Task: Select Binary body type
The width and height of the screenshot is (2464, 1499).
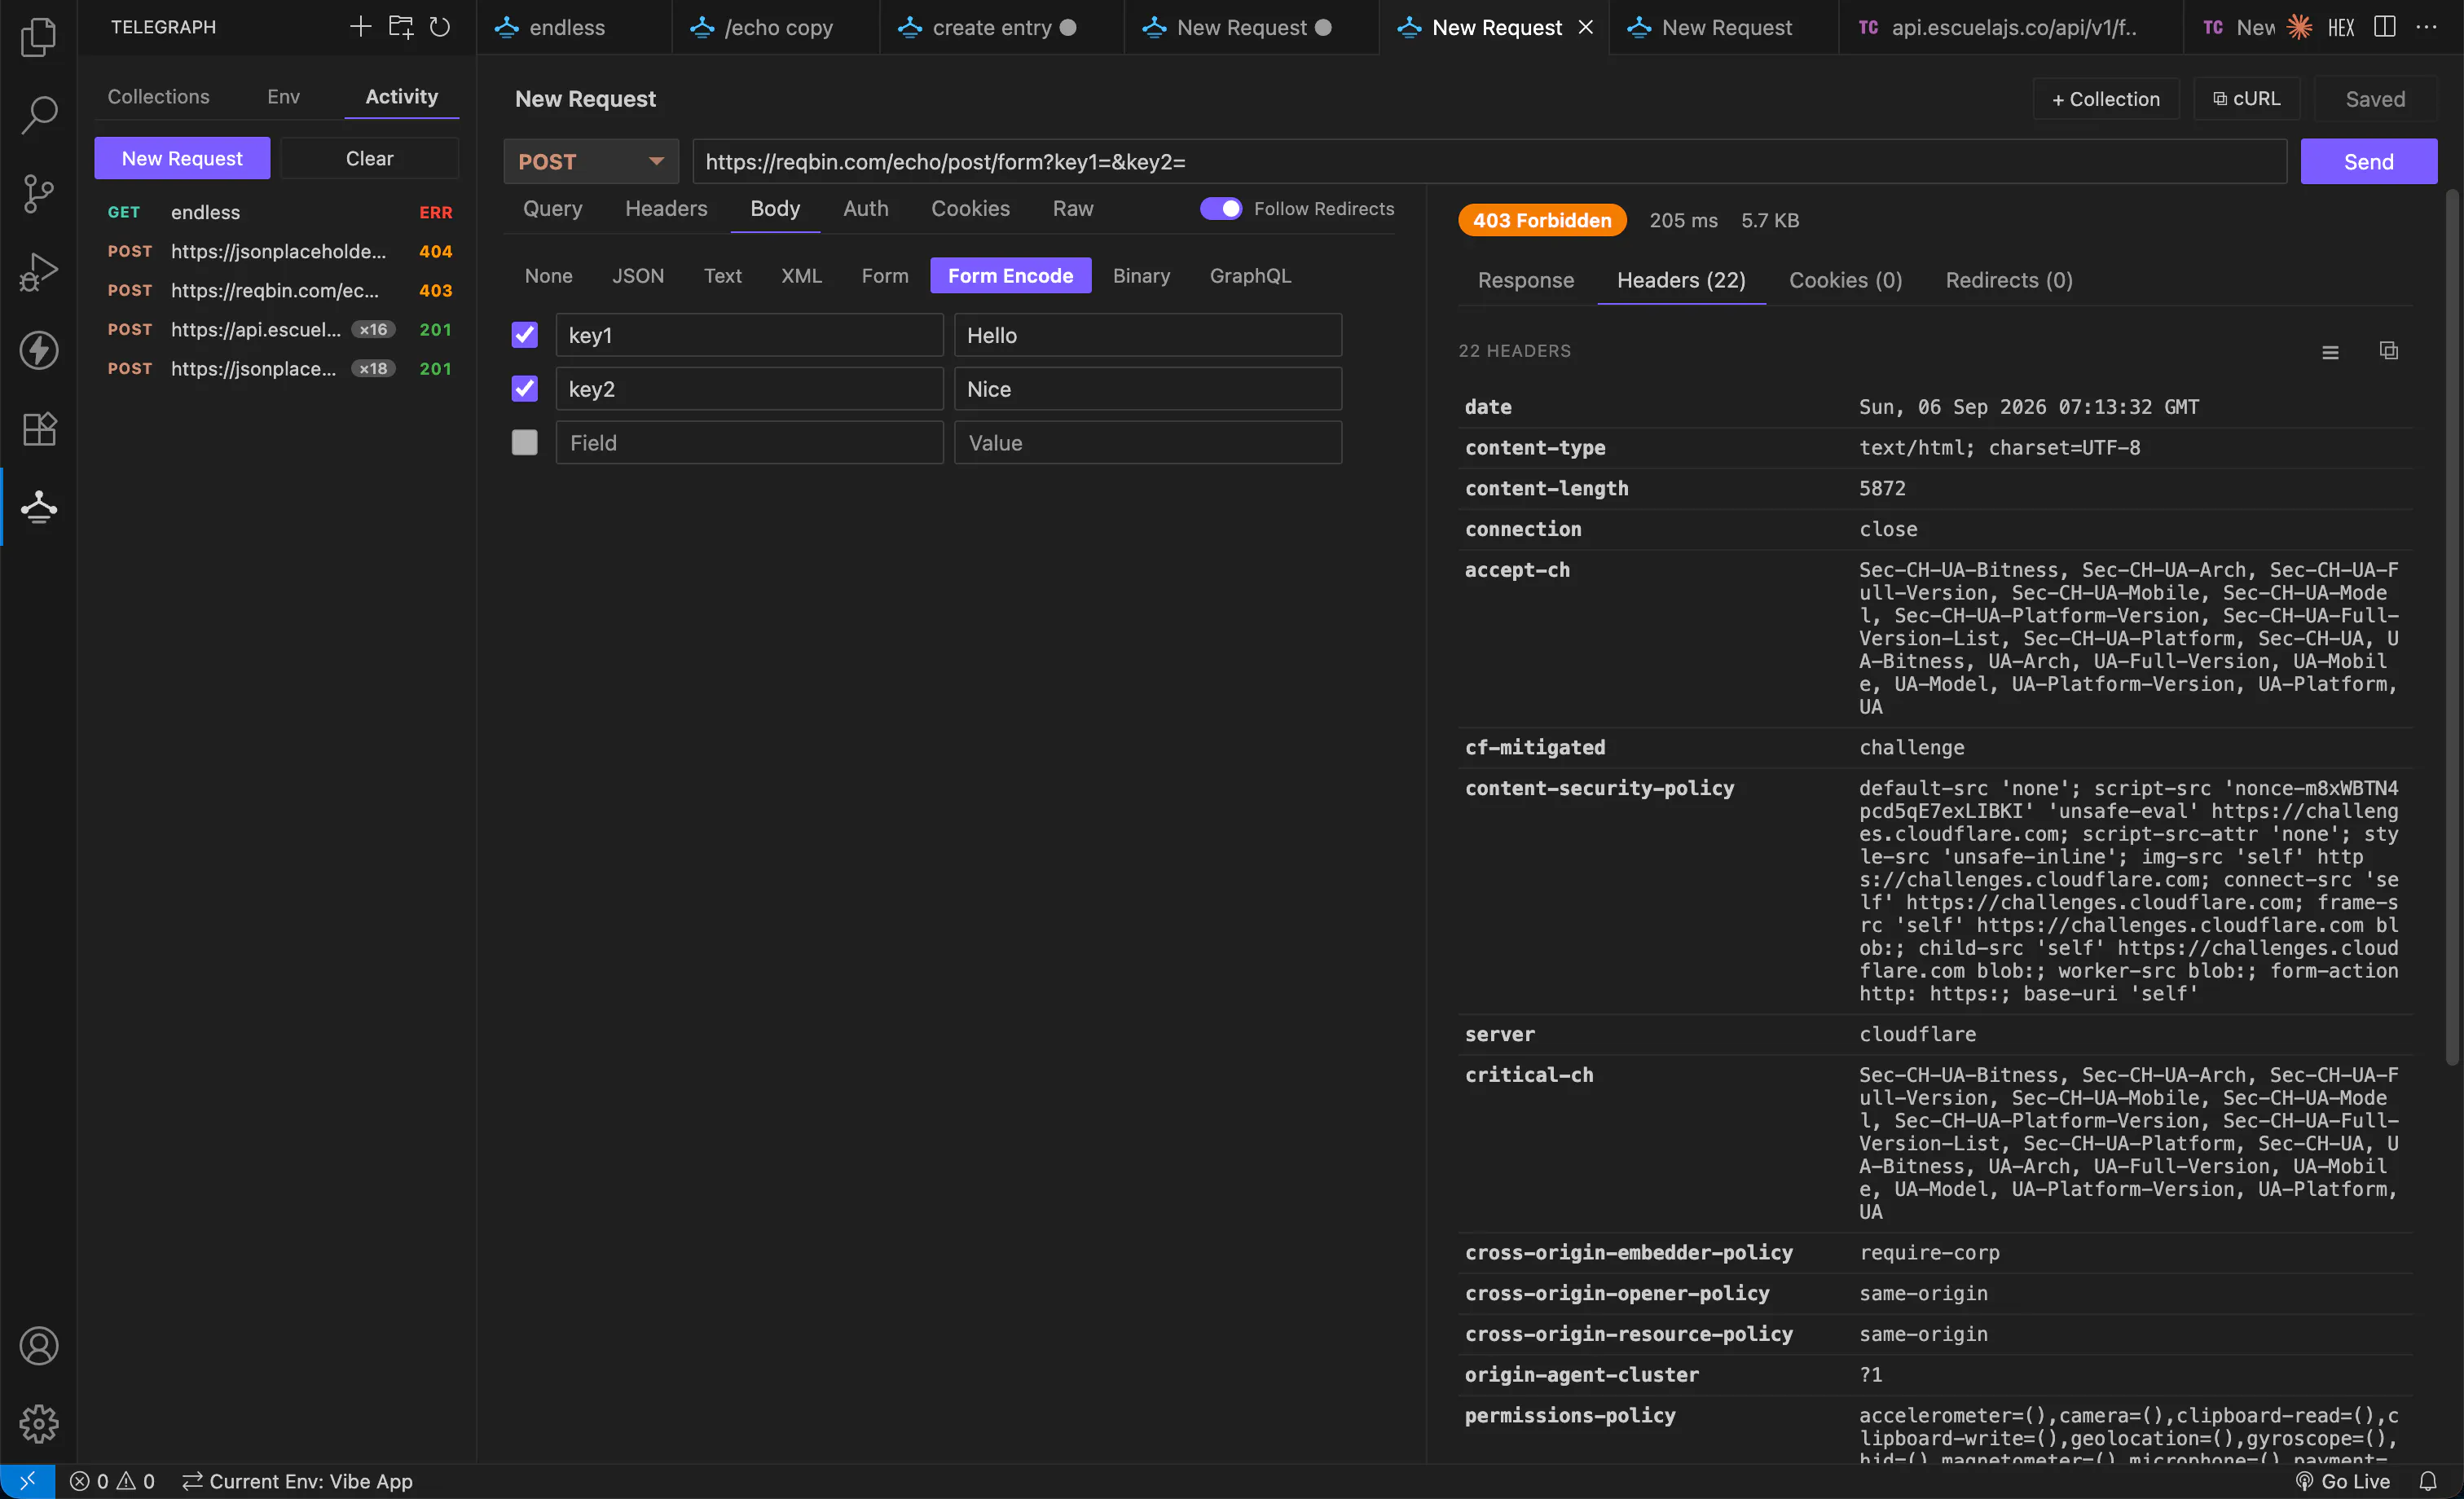Action: point(1141,275)
